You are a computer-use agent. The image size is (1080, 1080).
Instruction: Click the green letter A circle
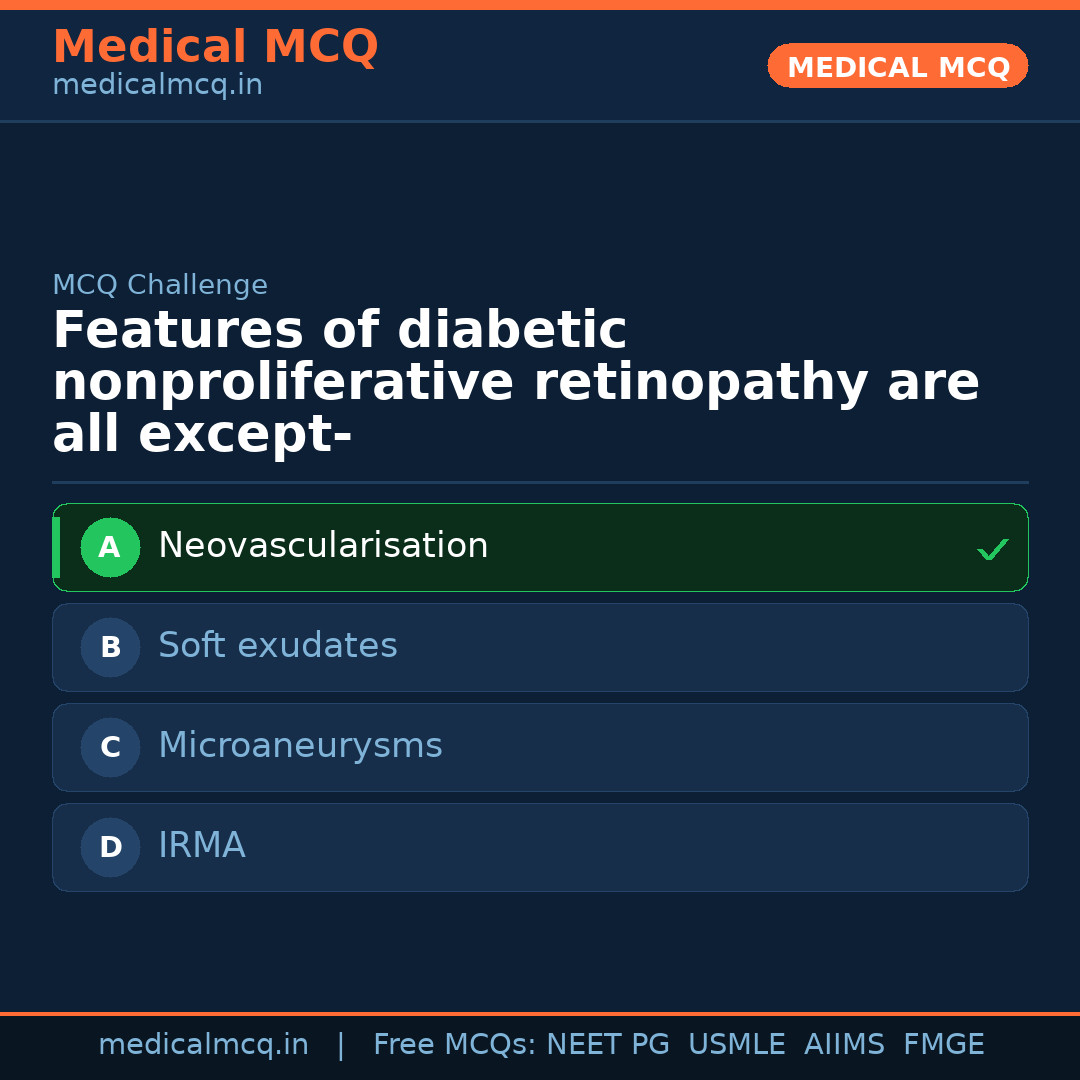110,547
